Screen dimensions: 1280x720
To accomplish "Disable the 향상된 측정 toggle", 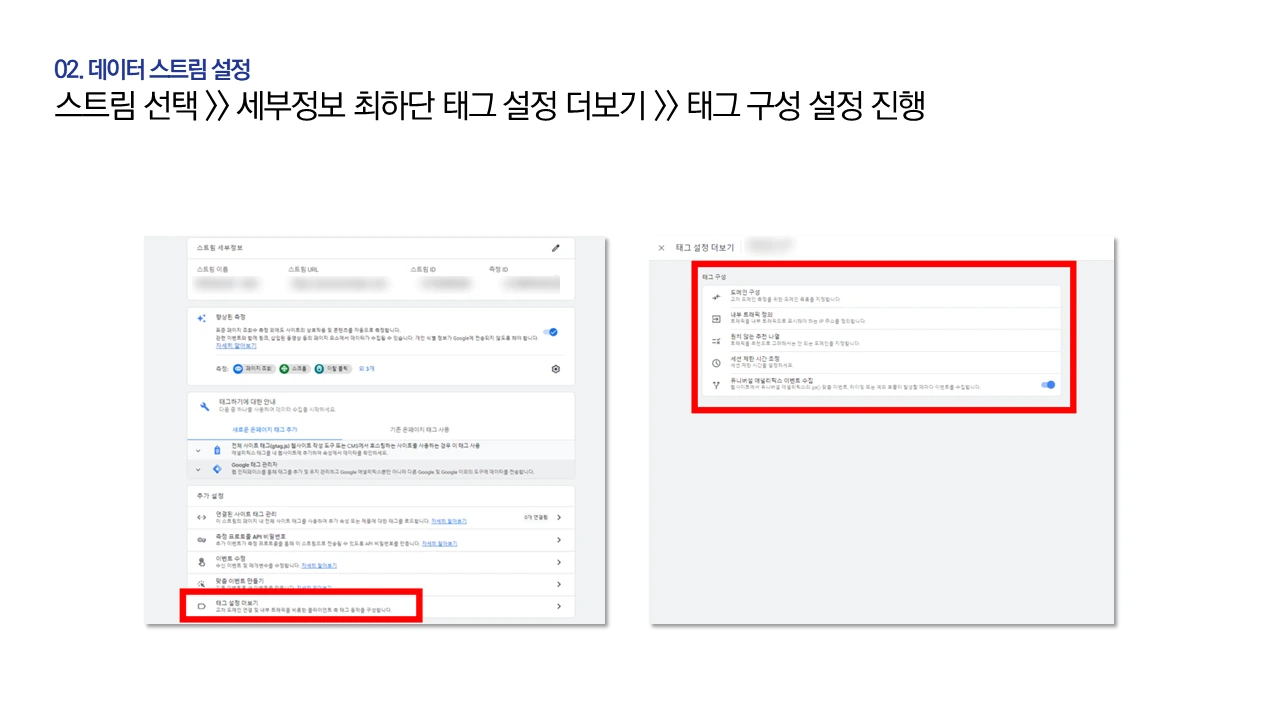I will tap(552, 332).
